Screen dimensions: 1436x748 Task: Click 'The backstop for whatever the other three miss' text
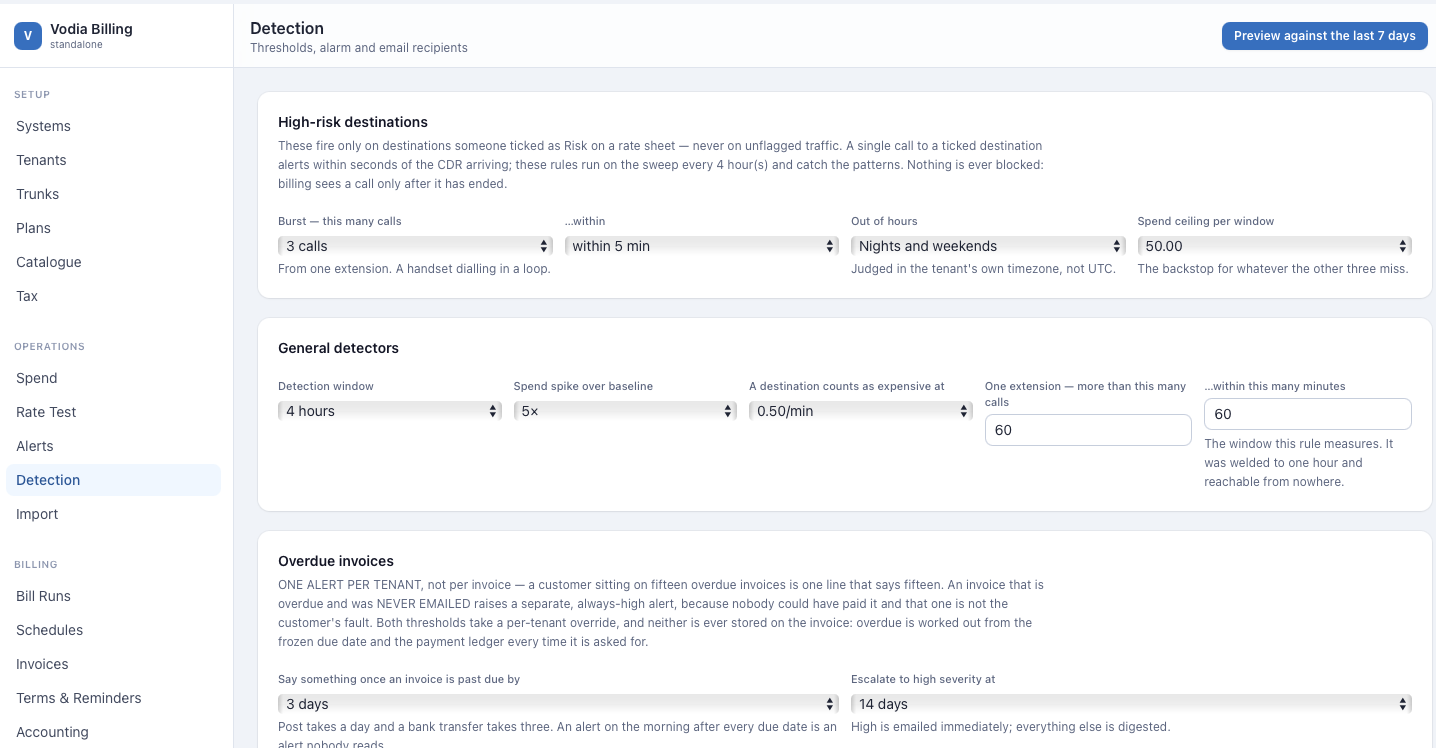point(1273,269)
